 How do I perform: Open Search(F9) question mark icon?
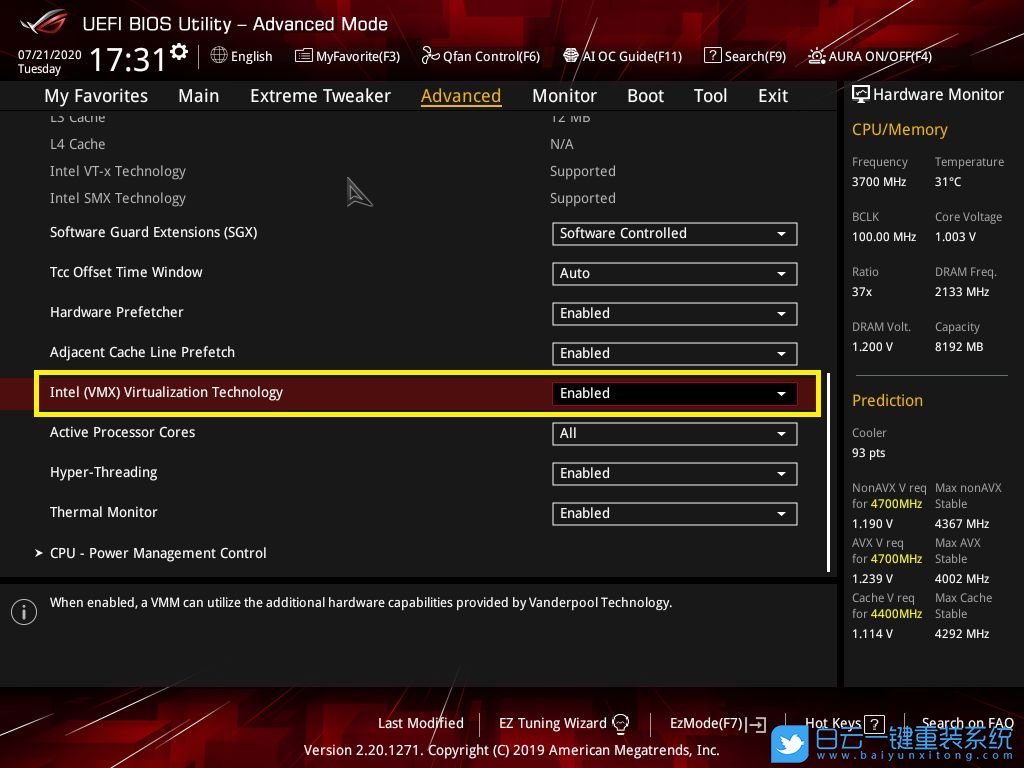(712, 56)
